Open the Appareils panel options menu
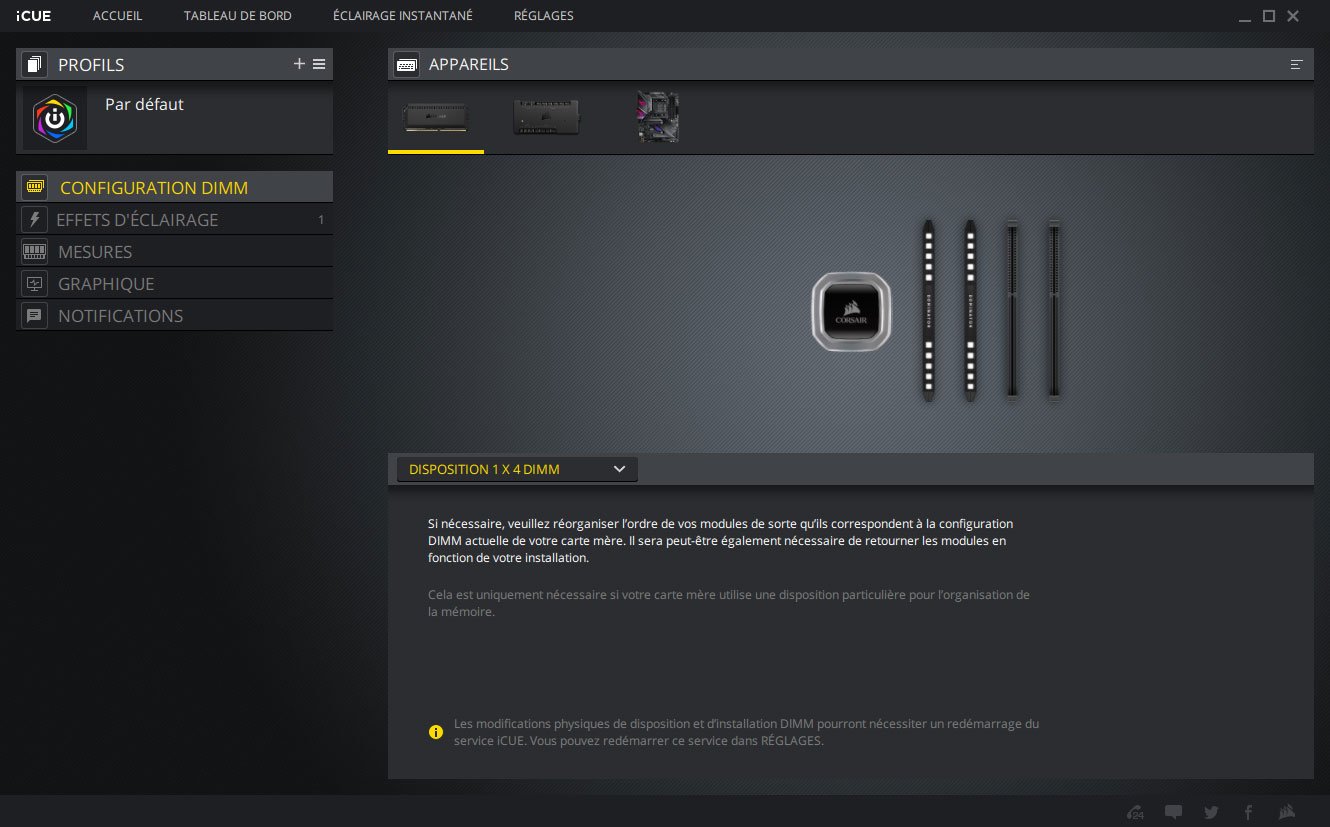 pyautogui.click(x=1297, y=64)
